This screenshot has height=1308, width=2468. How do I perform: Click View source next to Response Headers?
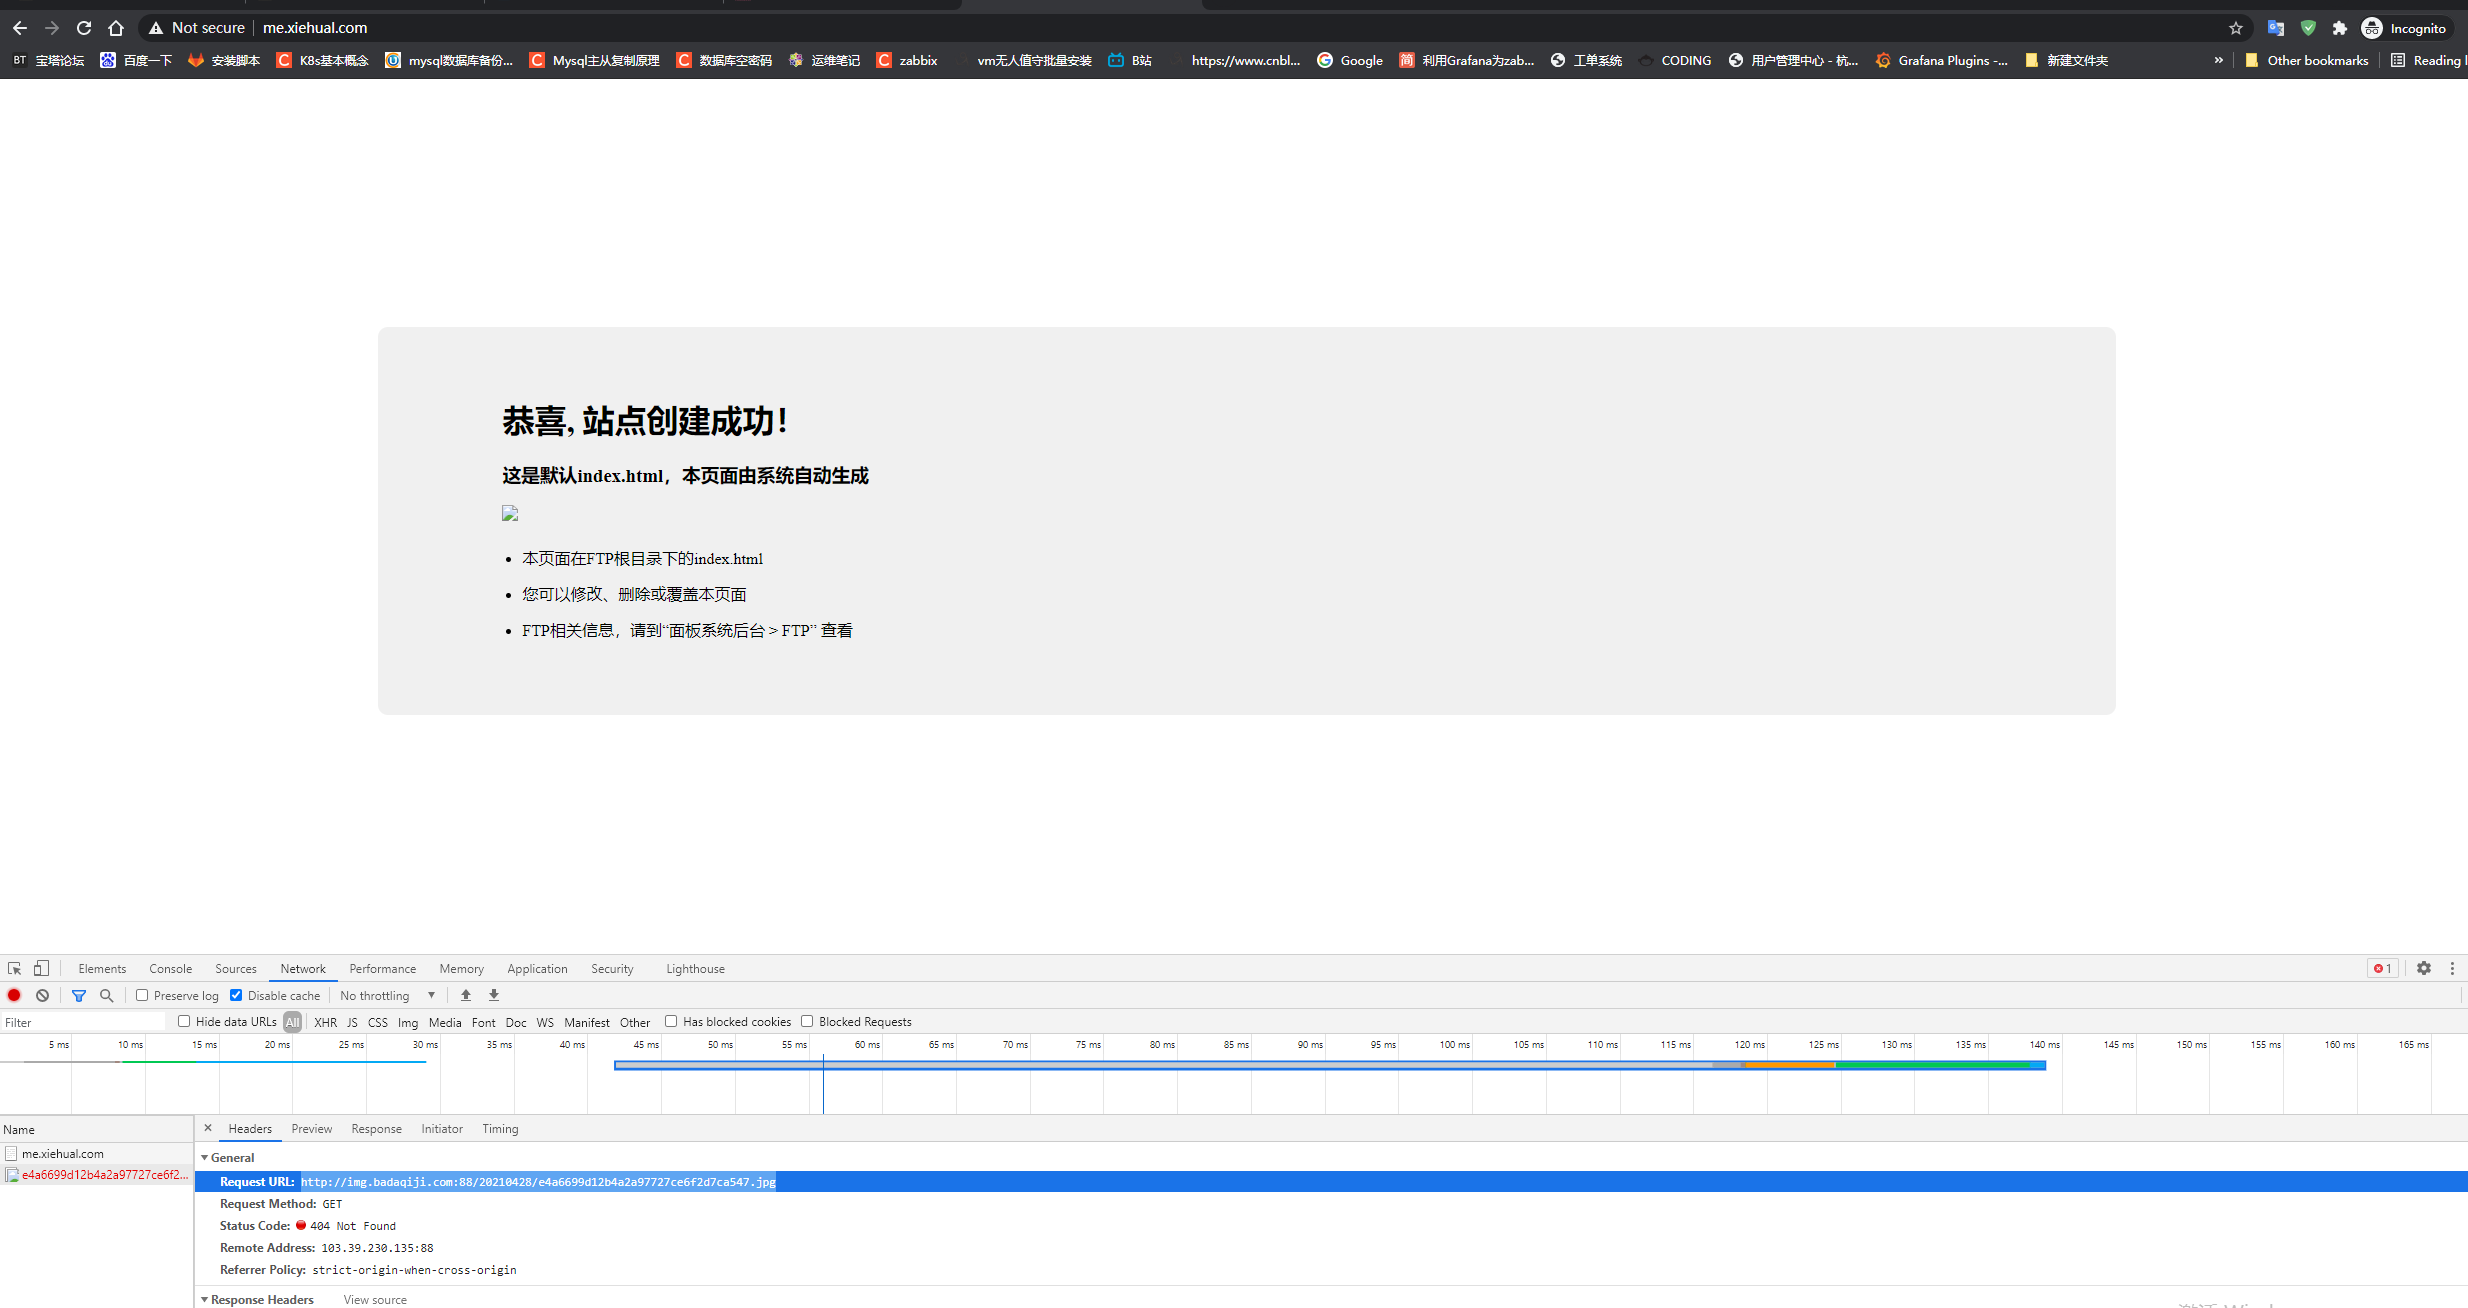pyautogui.click(x=375, y=1299)
